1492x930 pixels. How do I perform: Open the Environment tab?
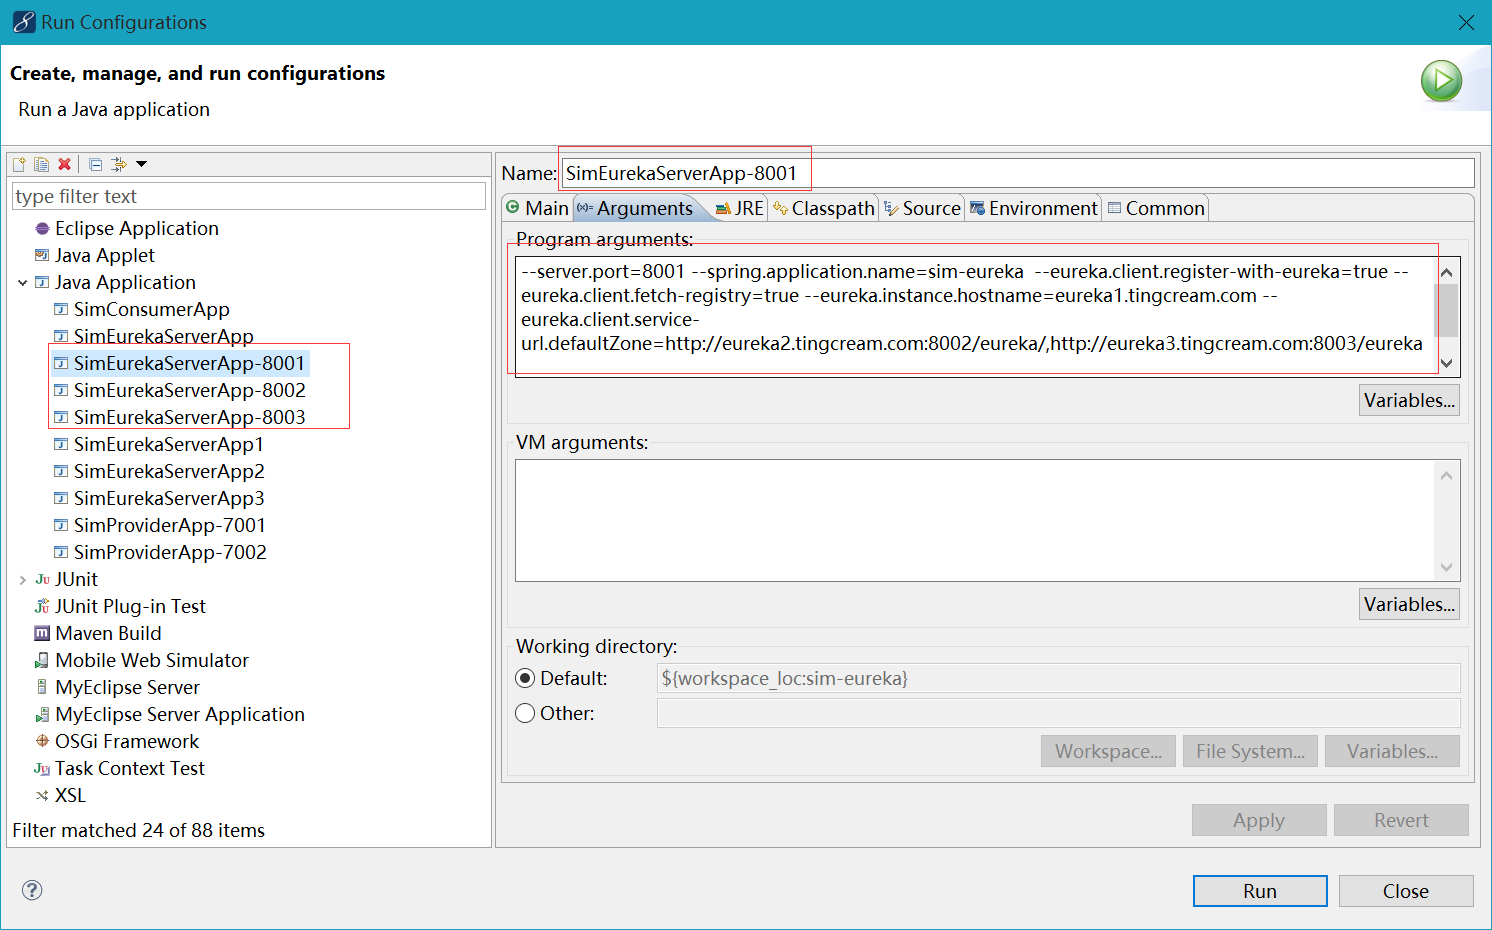click(1033, 208)
